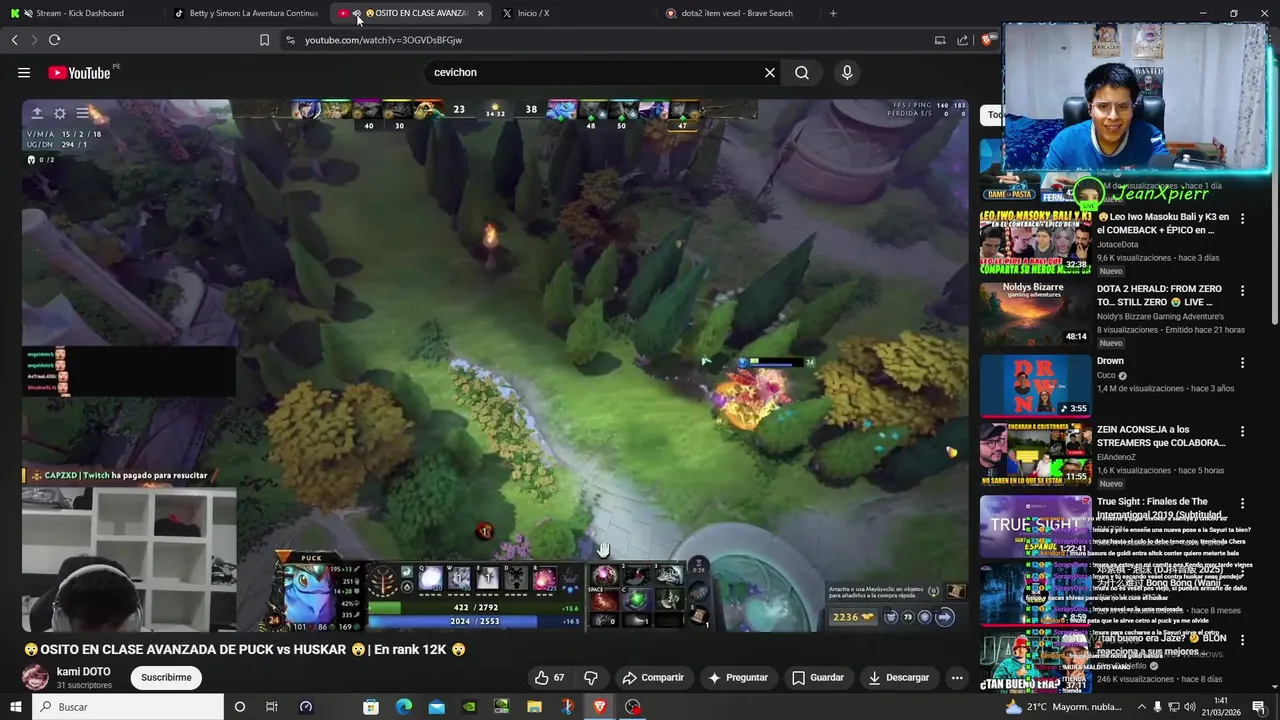Viewport: 1280px width, 720px height.
Task: Open Mail app from taskbar
Action: click(x=437, y=707)
